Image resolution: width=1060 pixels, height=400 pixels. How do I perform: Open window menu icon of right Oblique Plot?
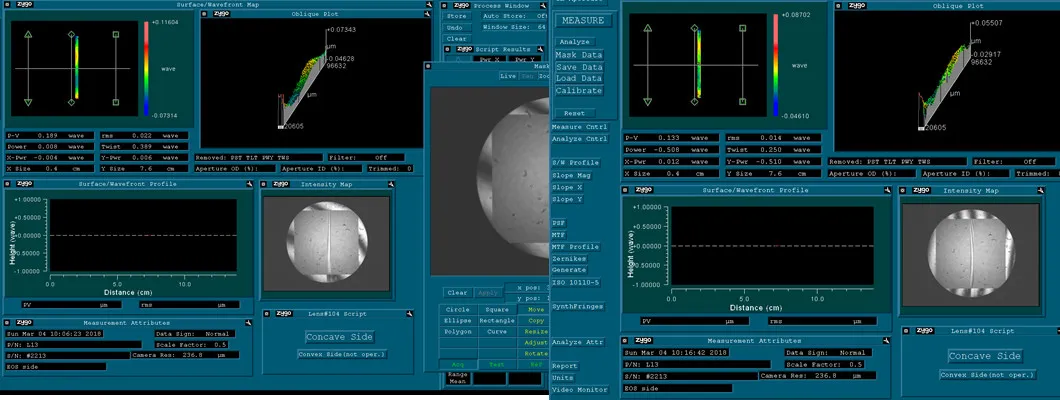[840, 6]
